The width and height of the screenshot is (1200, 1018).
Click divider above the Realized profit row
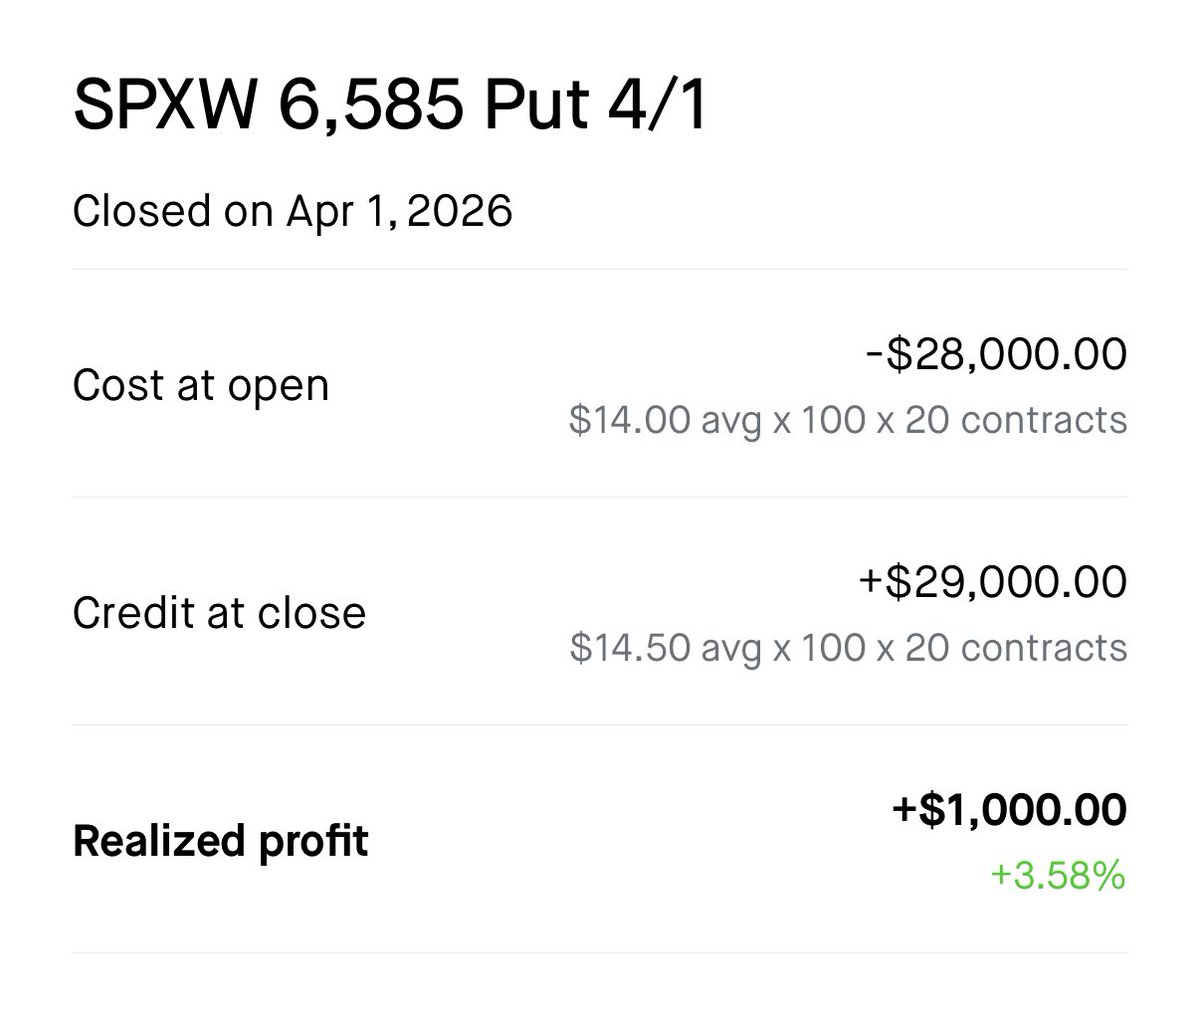click(x=600, y=725)
